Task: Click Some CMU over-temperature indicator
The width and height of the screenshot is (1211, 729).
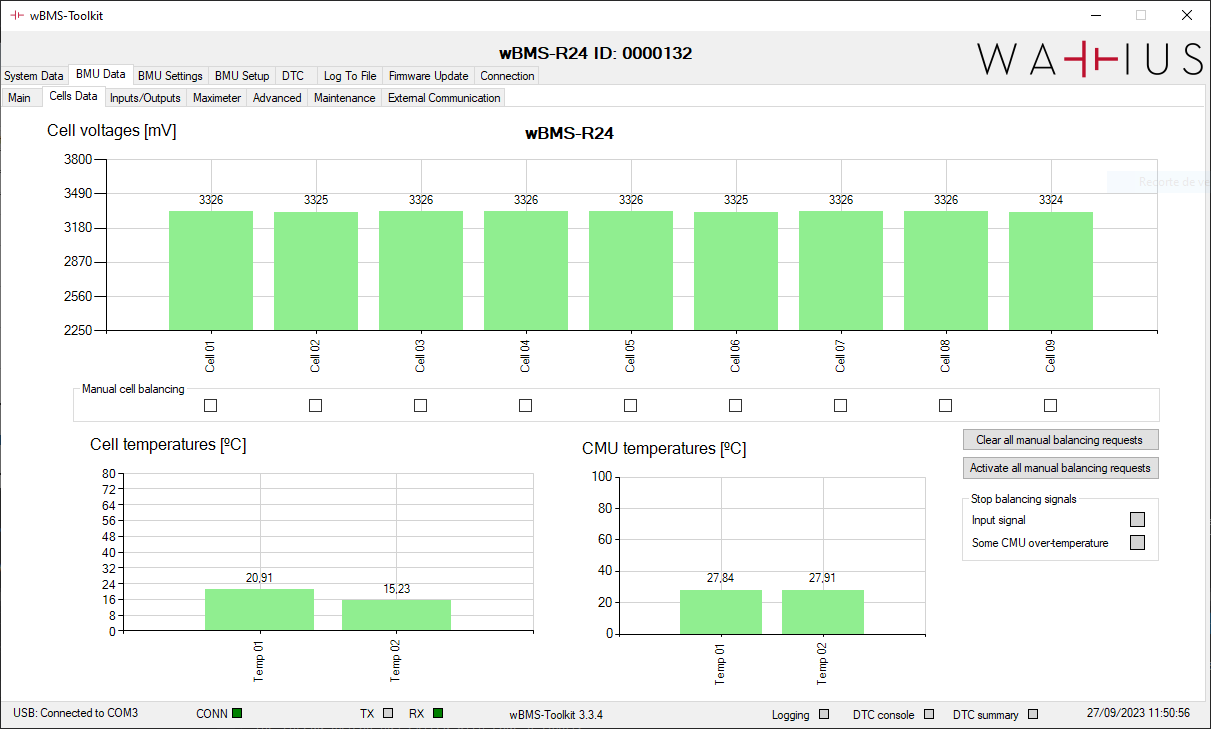Action: (1136, 543)
